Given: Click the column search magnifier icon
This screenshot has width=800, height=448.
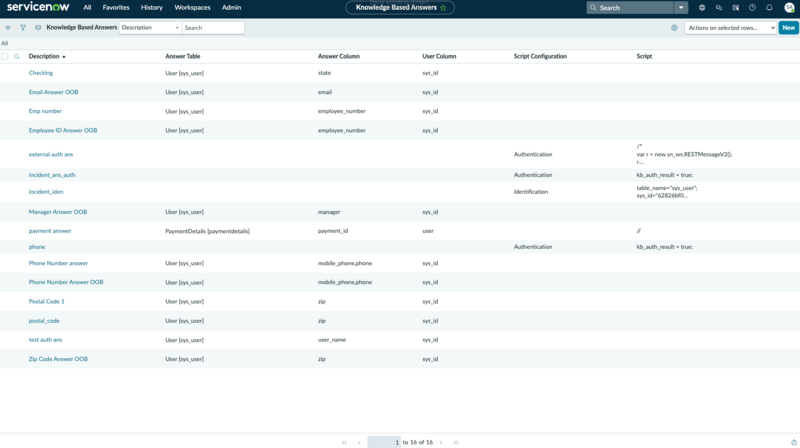Looking at the screenshot, I should [17, 57].
